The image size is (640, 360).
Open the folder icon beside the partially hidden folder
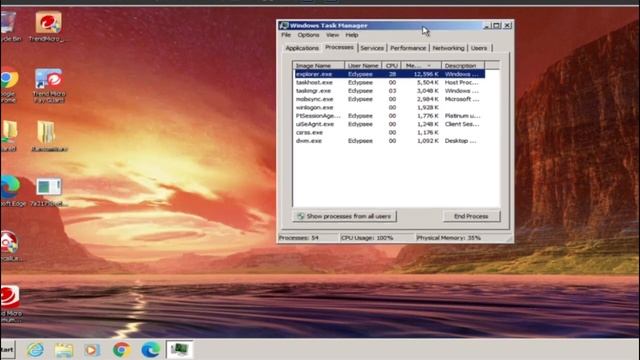[x=49, y=136]
